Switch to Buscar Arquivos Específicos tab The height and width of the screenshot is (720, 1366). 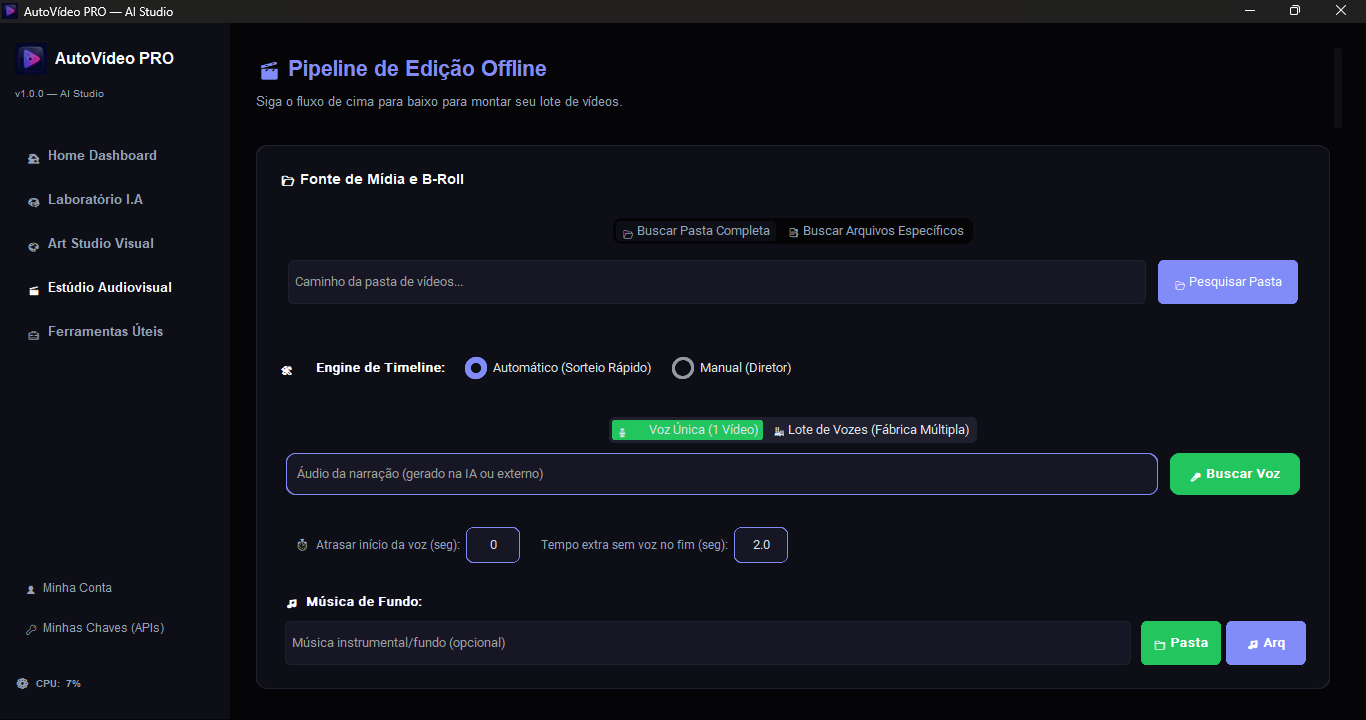click(x=876, y=231)
